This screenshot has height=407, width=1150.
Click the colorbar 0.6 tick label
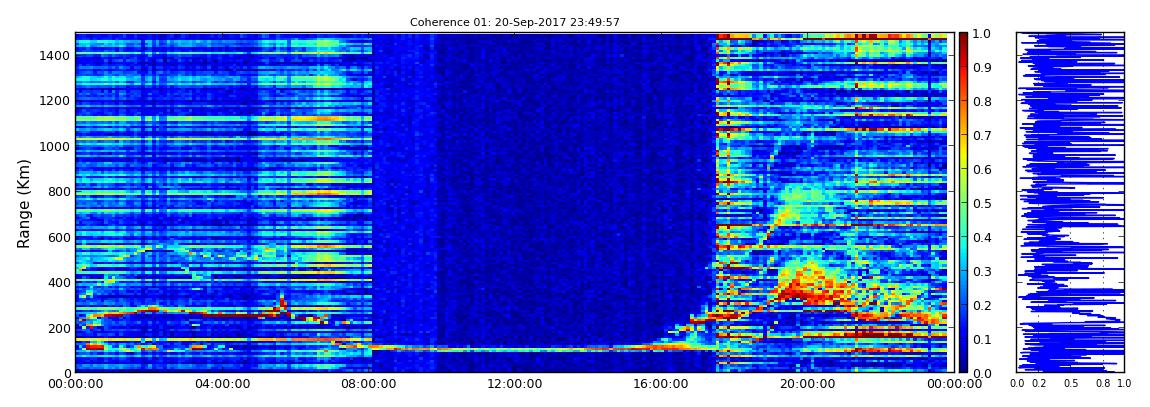pyautogui.click(x=983, y=169)
